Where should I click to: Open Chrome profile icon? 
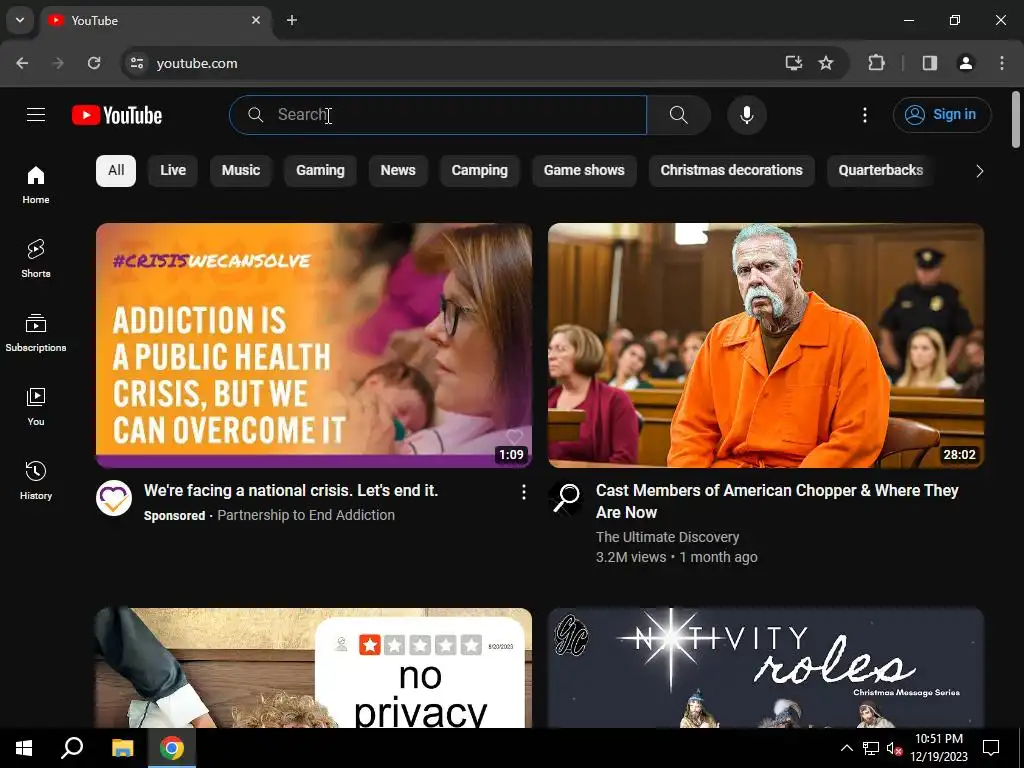(966, 63)
